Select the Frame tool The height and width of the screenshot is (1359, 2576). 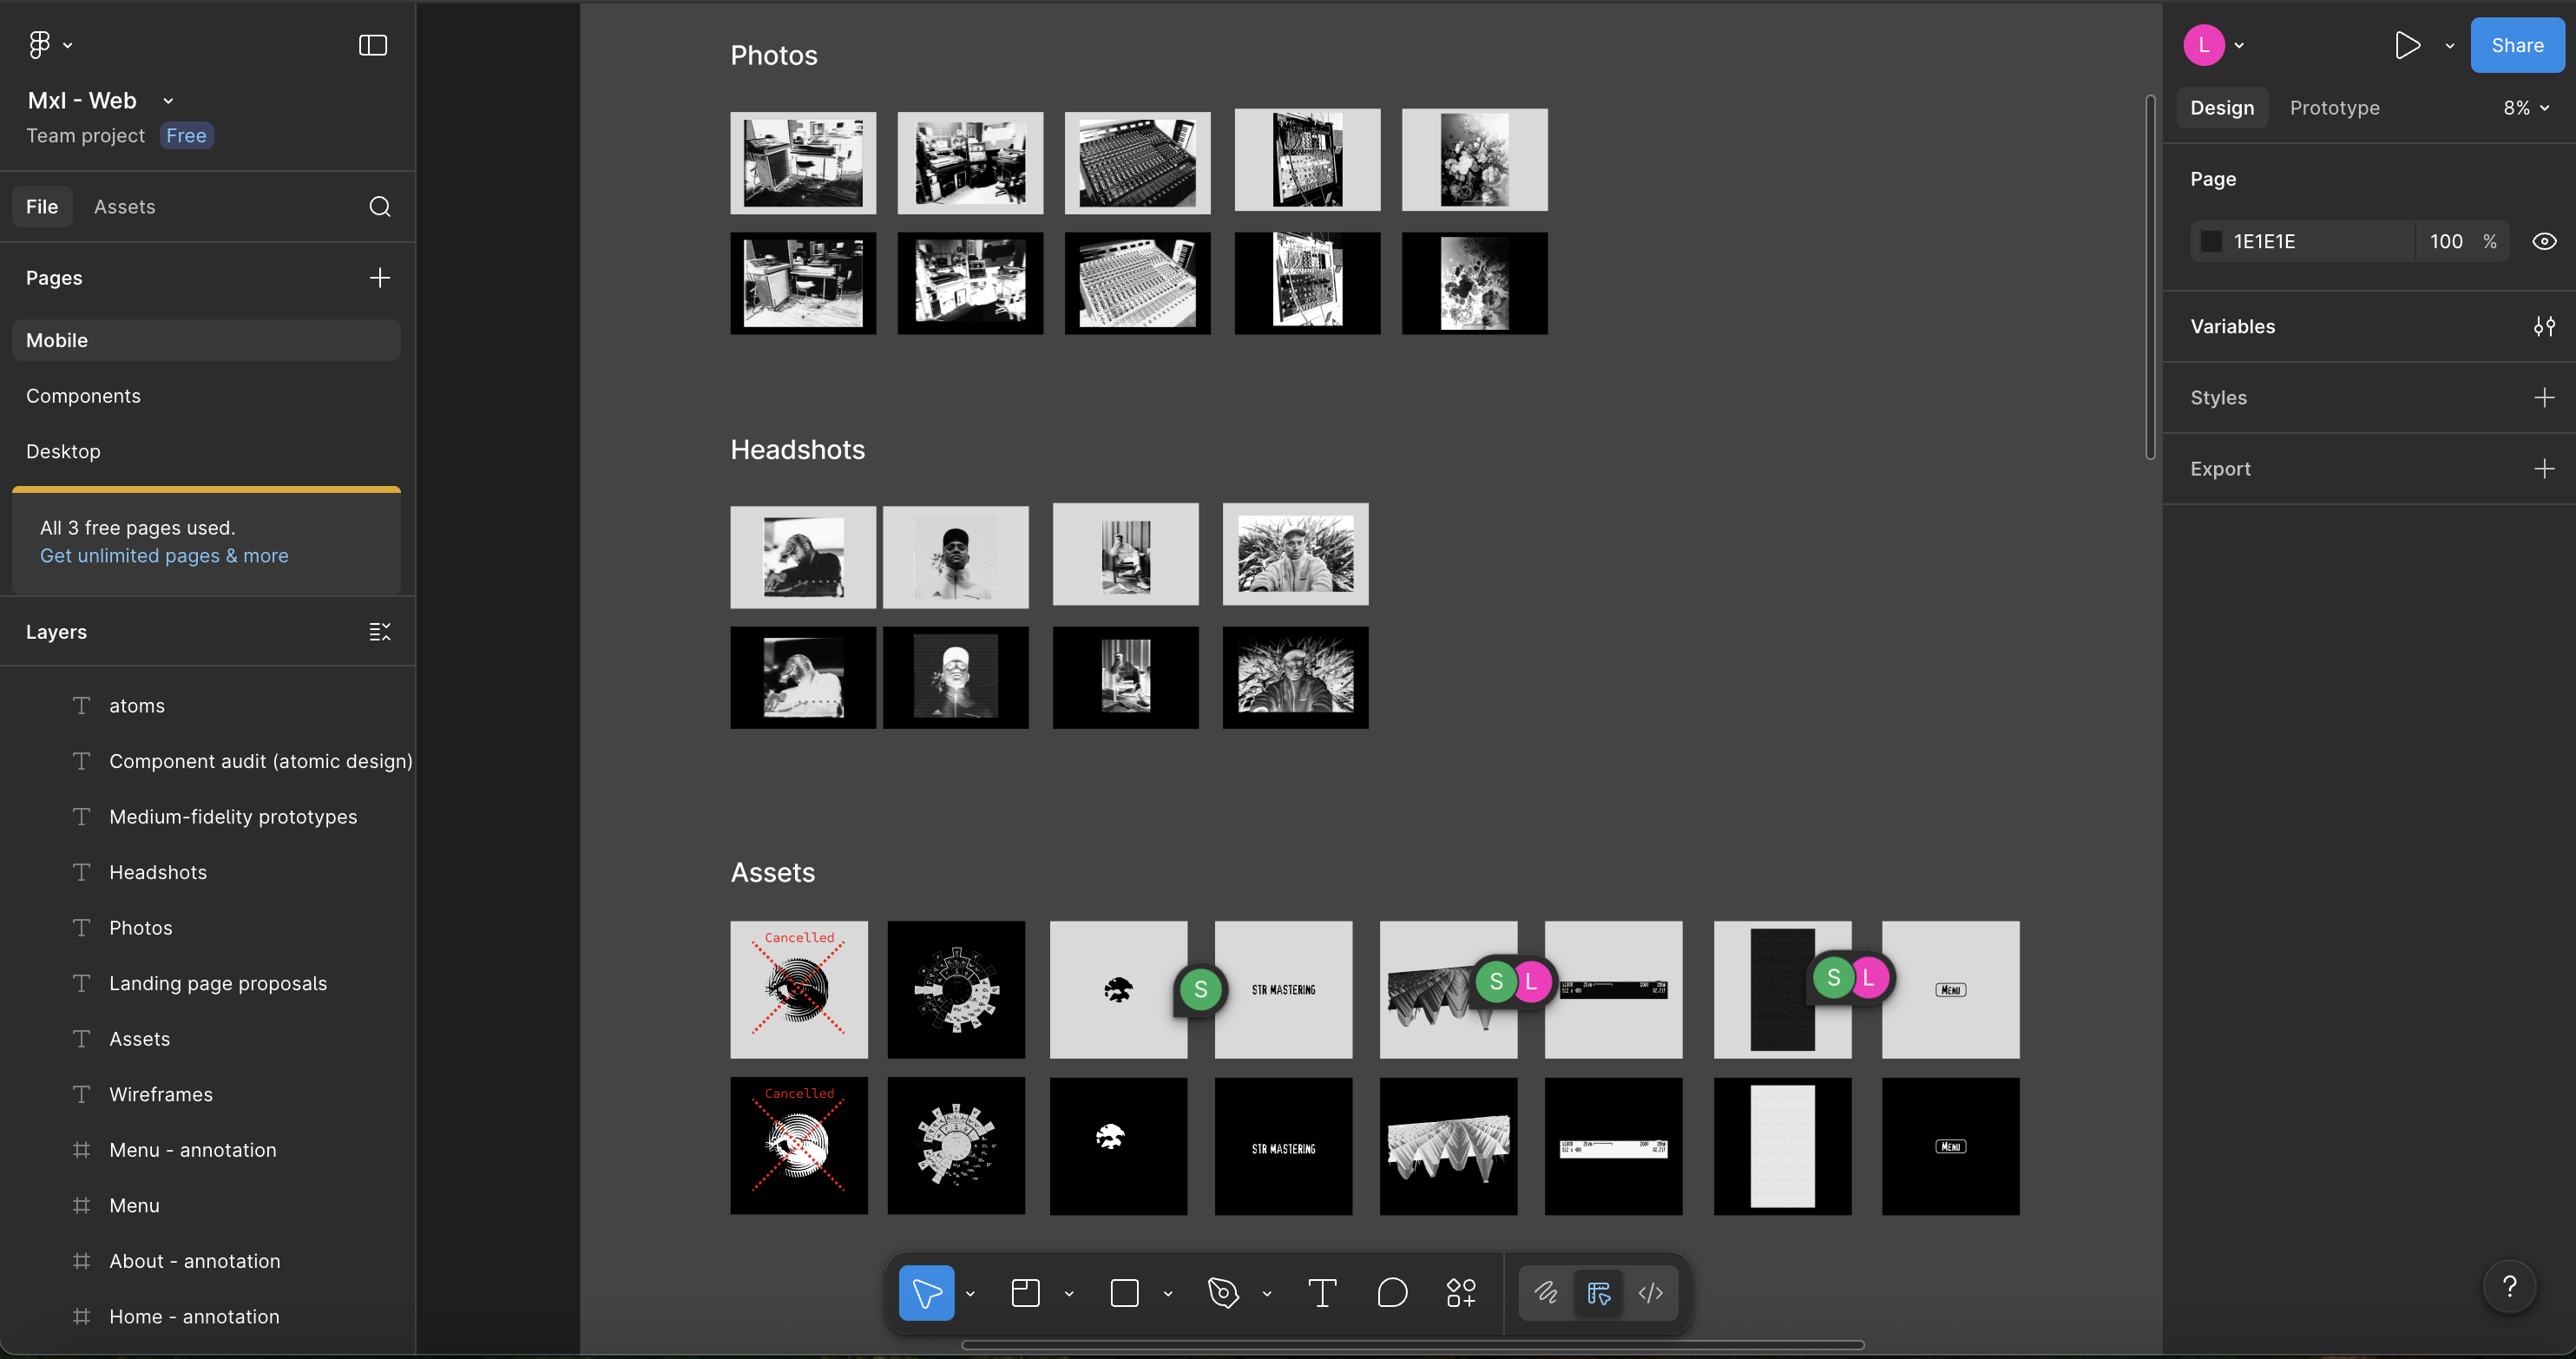coord(1025,1293)
